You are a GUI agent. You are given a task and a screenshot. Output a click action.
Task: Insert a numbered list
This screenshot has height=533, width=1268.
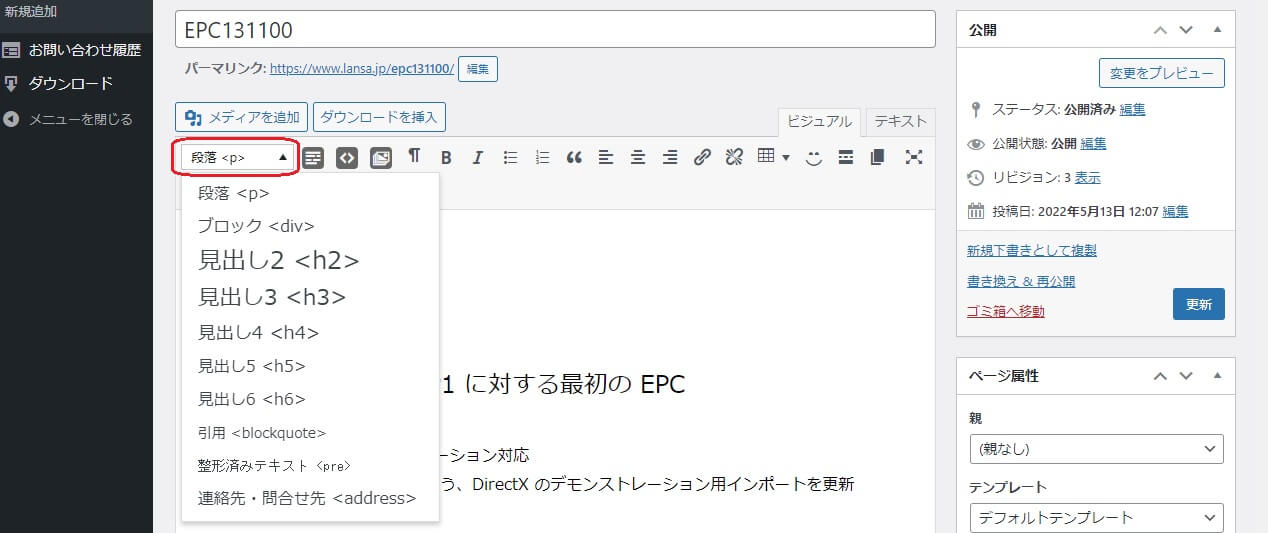pos(542,157)
